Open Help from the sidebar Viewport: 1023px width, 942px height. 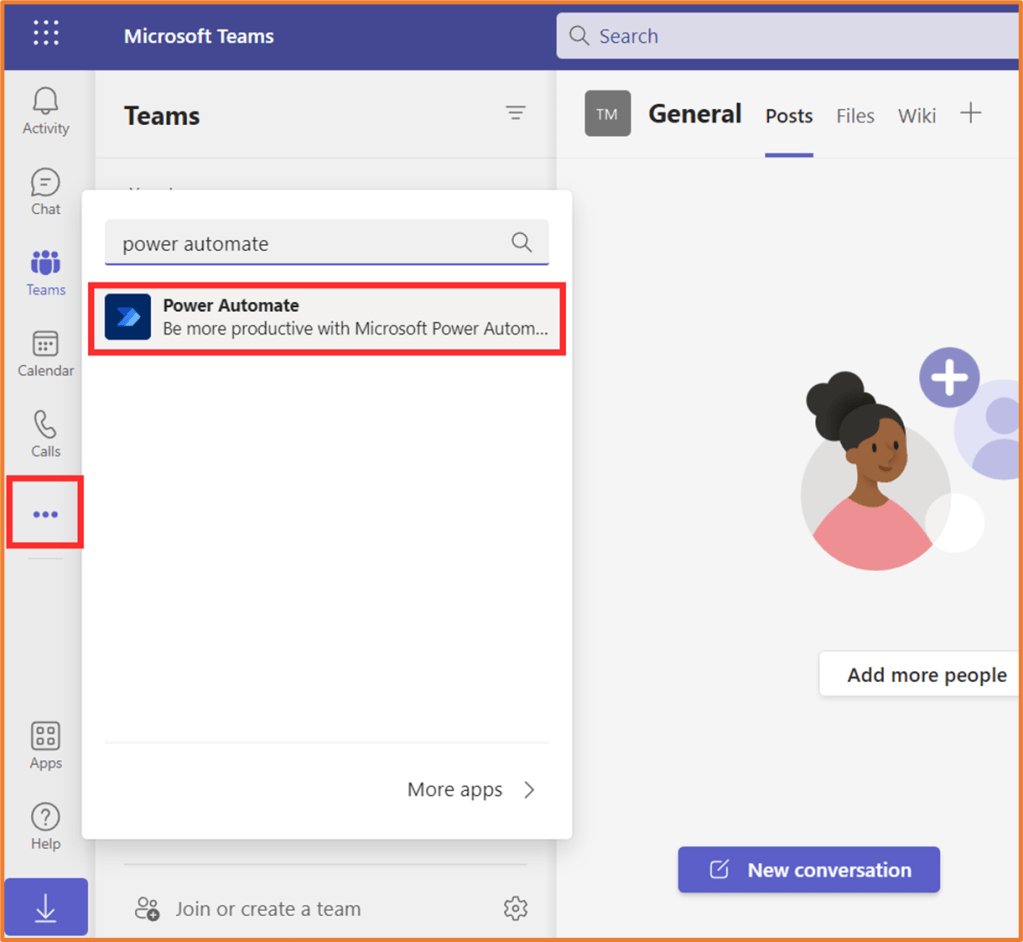click(46, 826)
